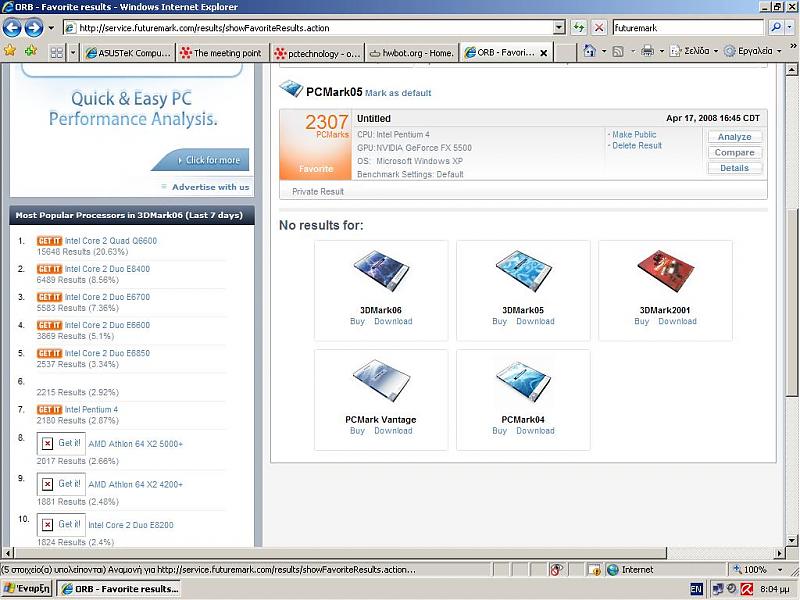Screen dimensions: 800x600
Task: Click the EN language indicator in tray
Action: click(696, 589)
